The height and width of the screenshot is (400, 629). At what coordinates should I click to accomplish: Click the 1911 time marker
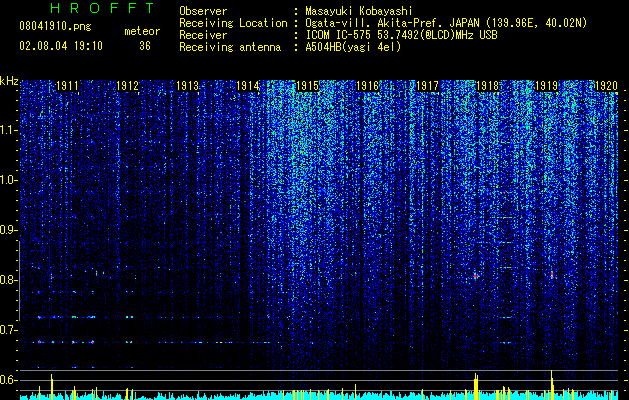[x=67, y=86]
